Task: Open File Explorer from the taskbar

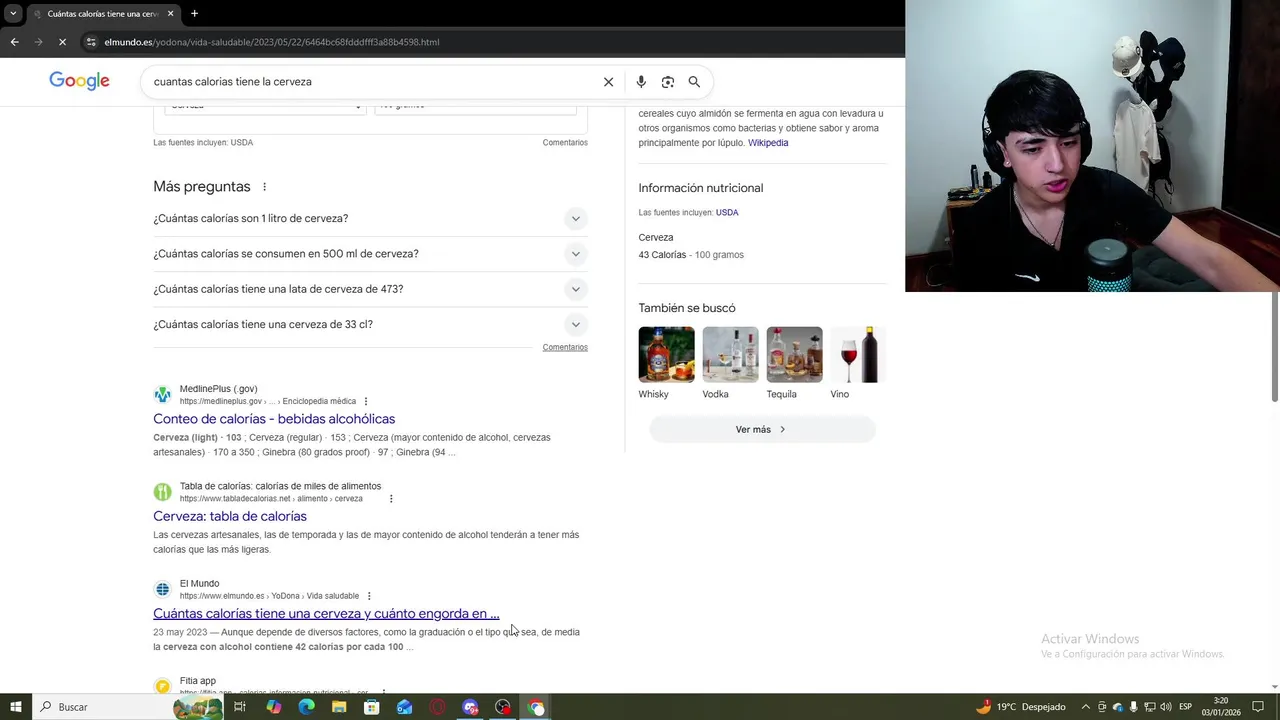Action: point(339,707)
